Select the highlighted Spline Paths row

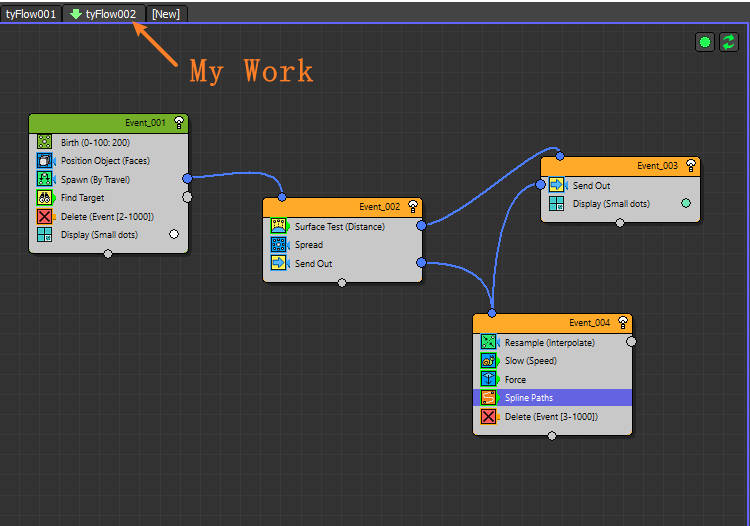pyautogui.click(x=552, y=397)
